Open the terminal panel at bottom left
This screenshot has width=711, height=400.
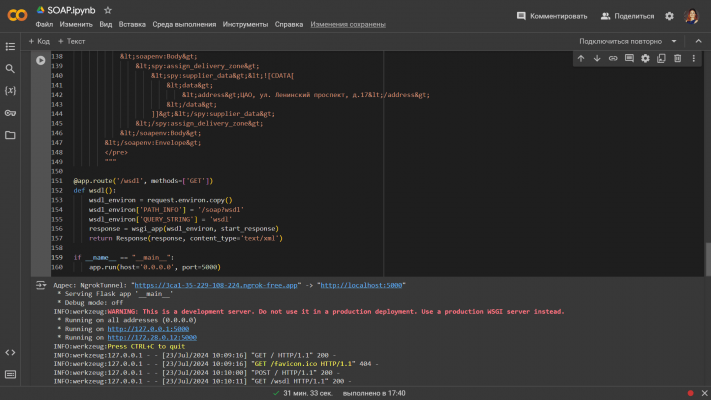pyautogui.click(x=10, y=374)
